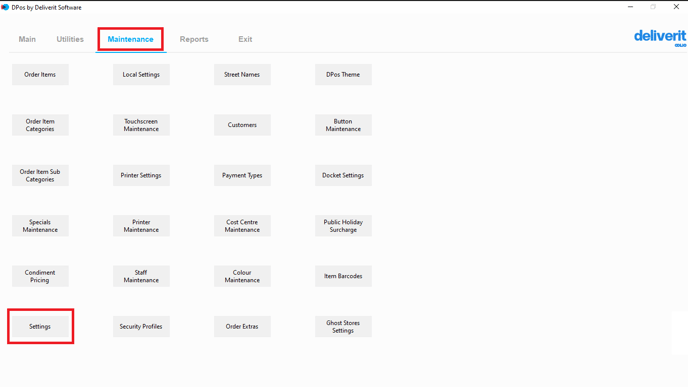The height and width of the screenshot is (387, 688).
Task: Open Public Holiday Surcharge
Action: [x=343, y=226]
